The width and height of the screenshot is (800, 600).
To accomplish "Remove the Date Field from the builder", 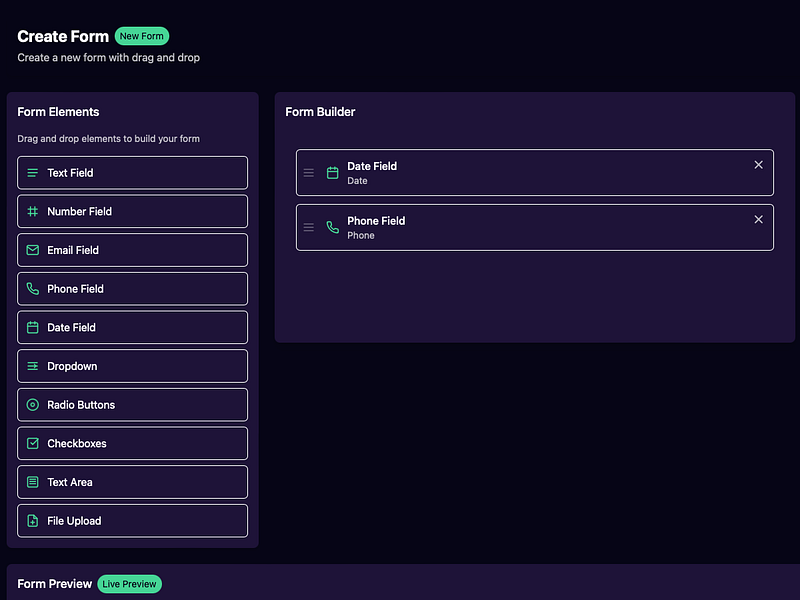I will point(759,165).
